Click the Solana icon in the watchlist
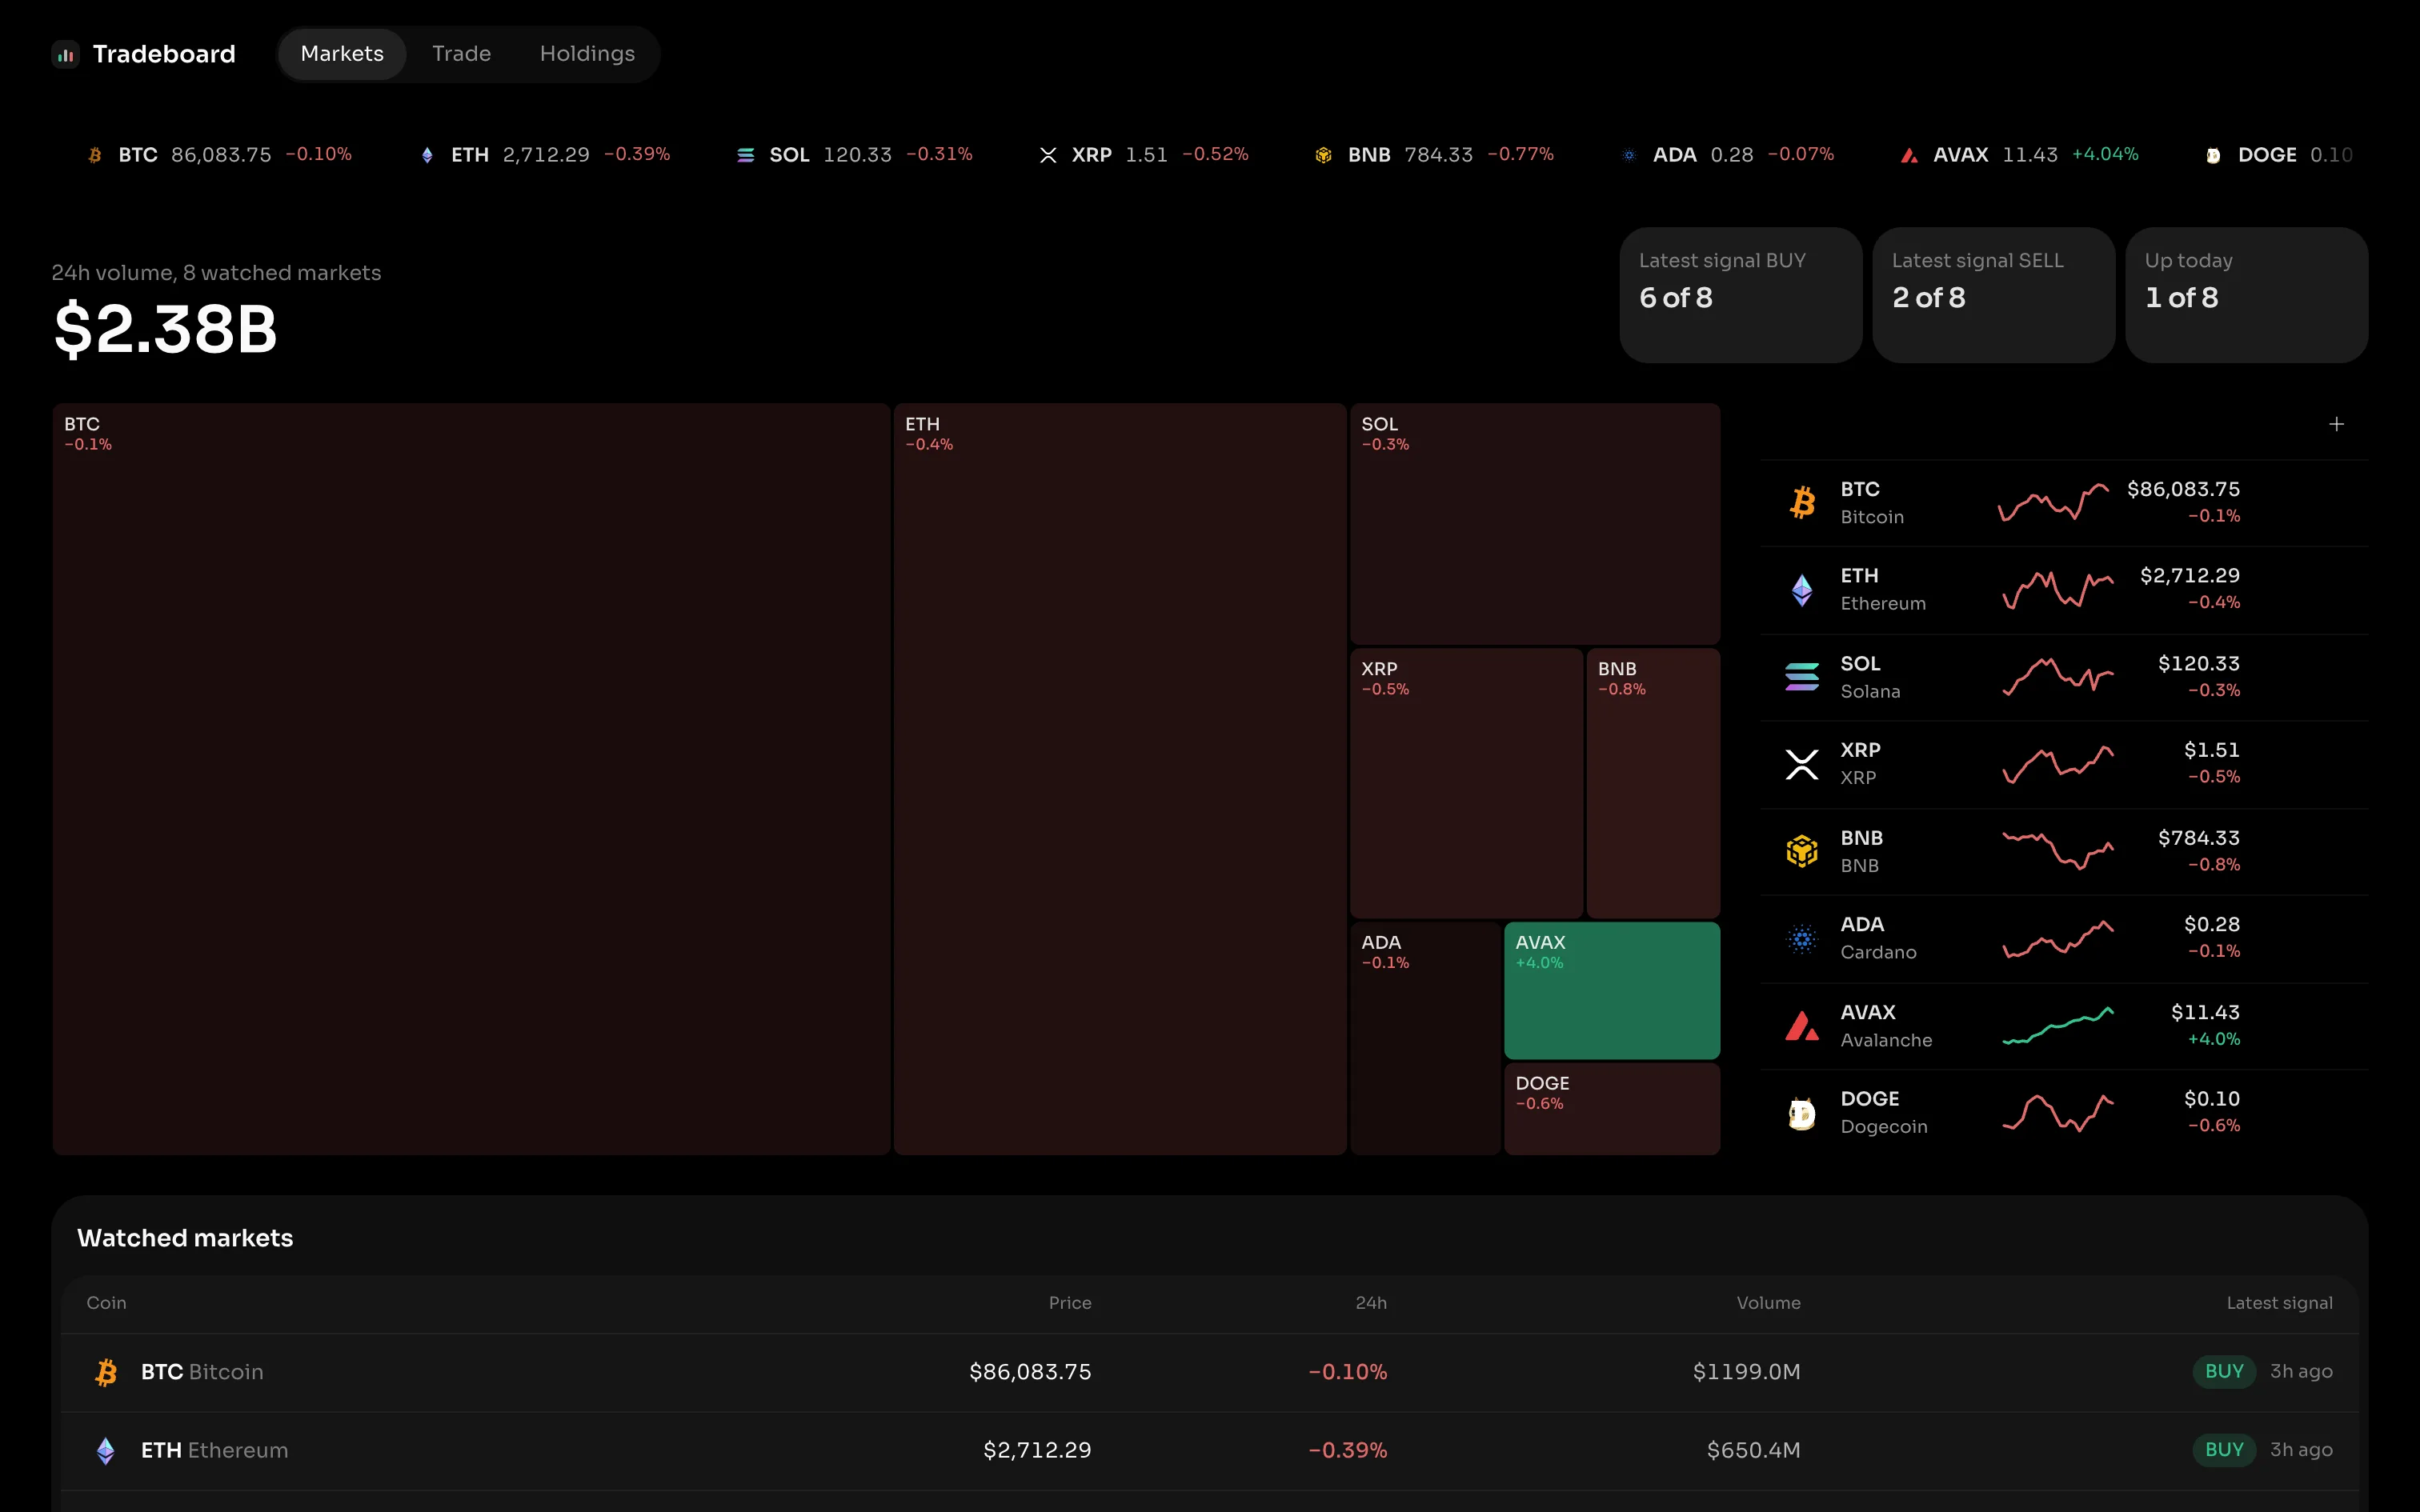This screenshot has height=1512, width=2420. tap(1802, 677)
